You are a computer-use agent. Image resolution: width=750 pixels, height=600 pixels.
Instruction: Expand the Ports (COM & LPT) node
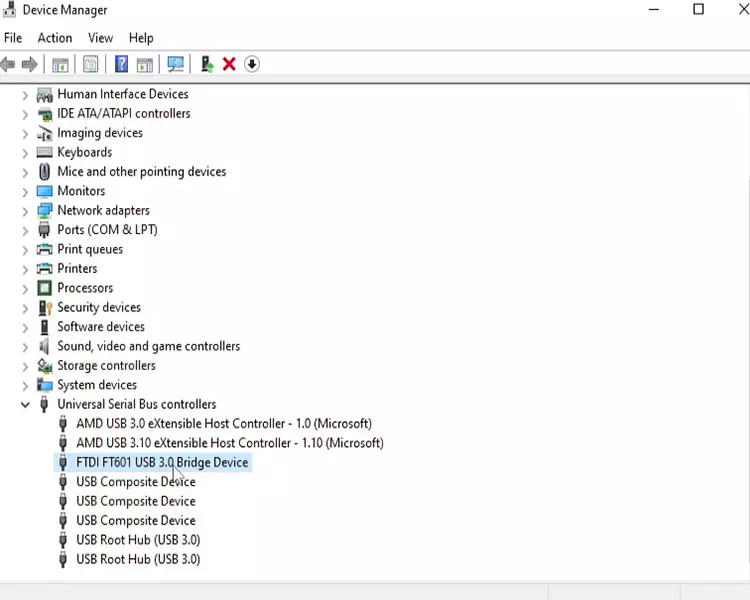tap(25, 230)
